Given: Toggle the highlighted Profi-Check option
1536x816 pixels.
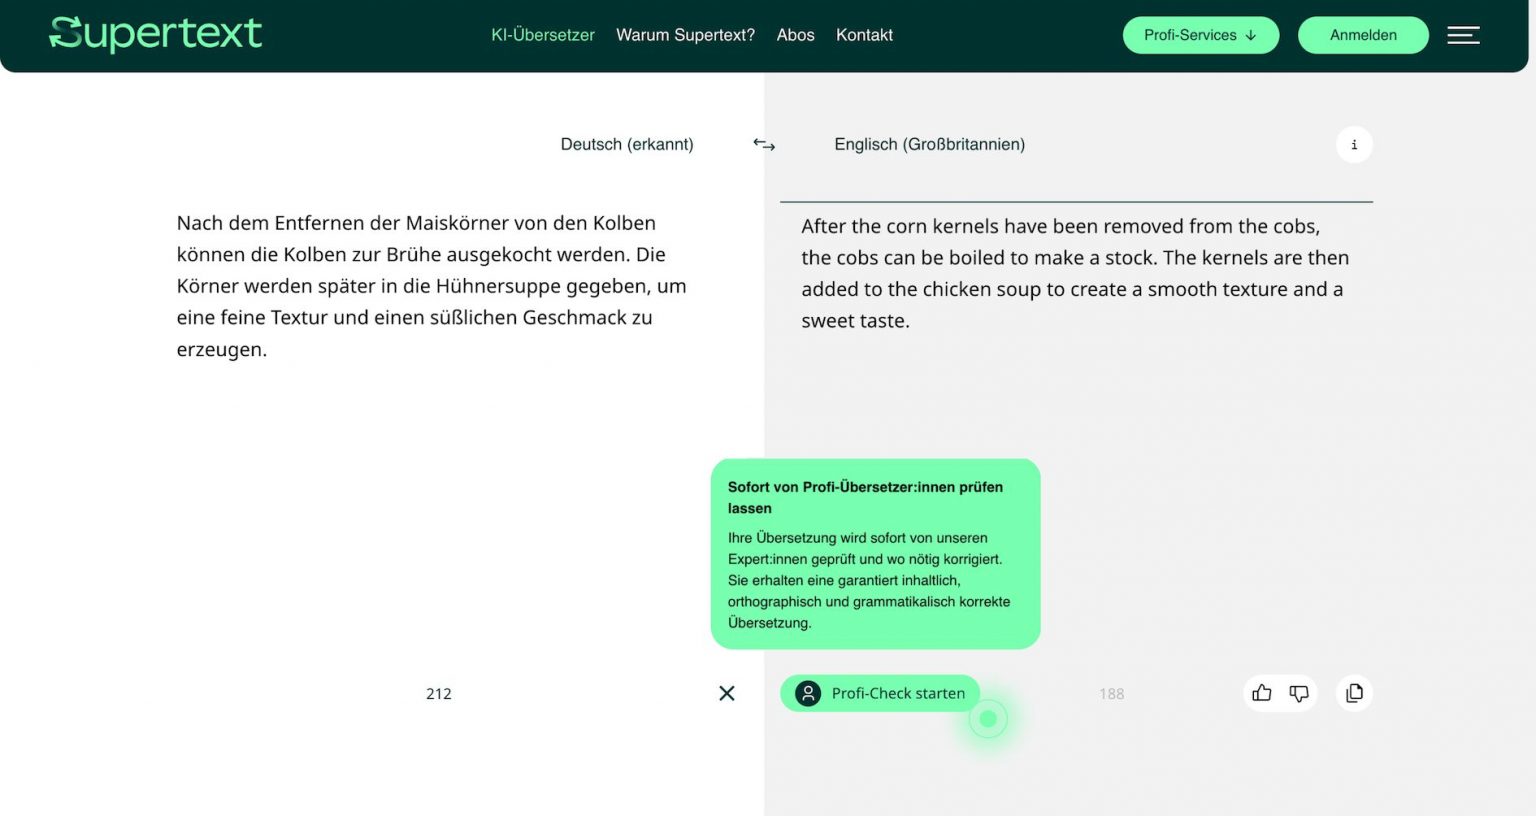Looking at the screenshot, I should click(988, 718).
